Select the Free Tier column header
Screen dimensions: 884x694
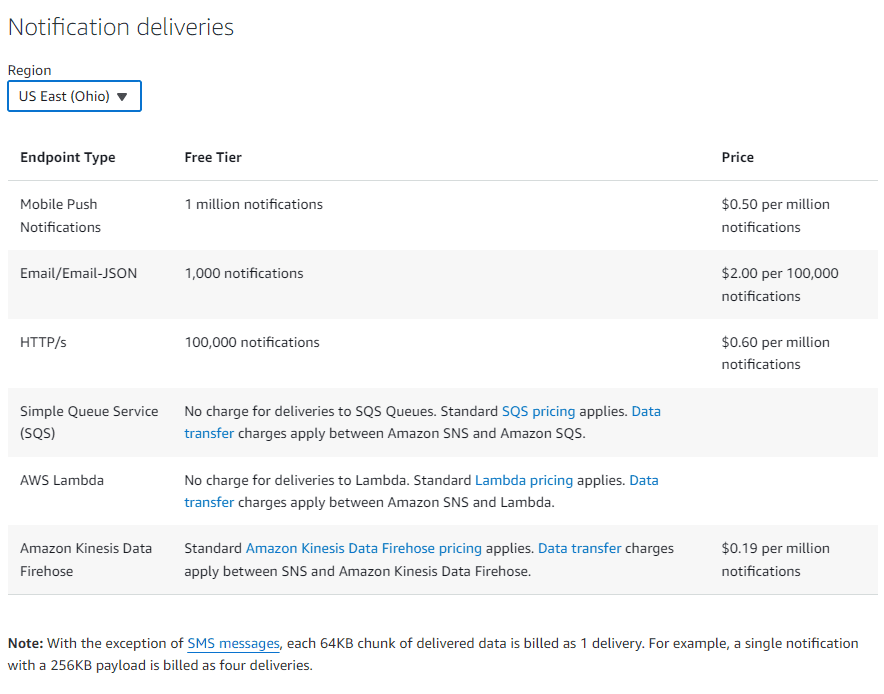(x=213, y=157)
